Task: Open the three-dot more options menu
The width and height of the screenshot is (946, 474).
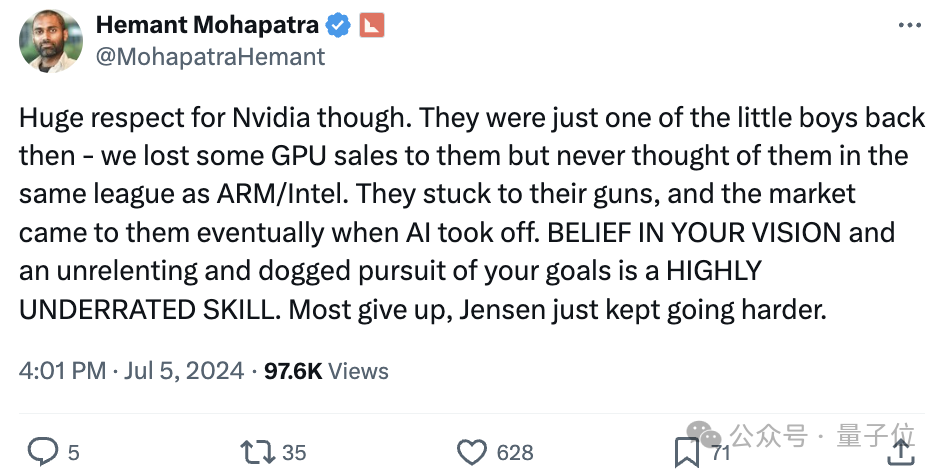Action: pos(906,27)
